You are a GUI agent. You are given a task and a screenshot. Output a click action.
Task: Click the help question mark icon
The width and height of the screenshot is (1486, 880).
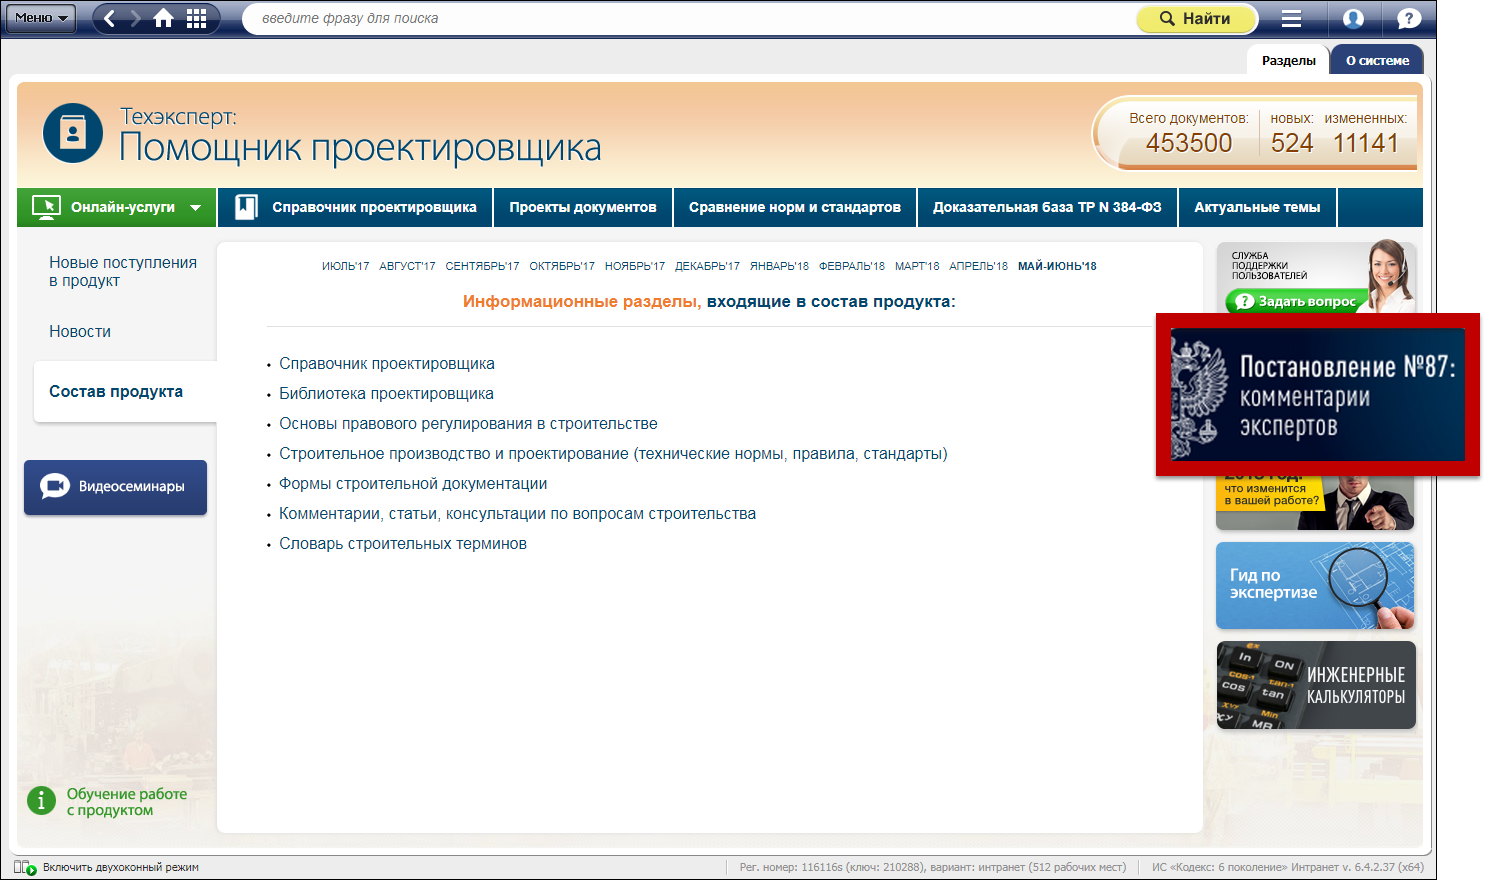click(x=1408, y=18)
